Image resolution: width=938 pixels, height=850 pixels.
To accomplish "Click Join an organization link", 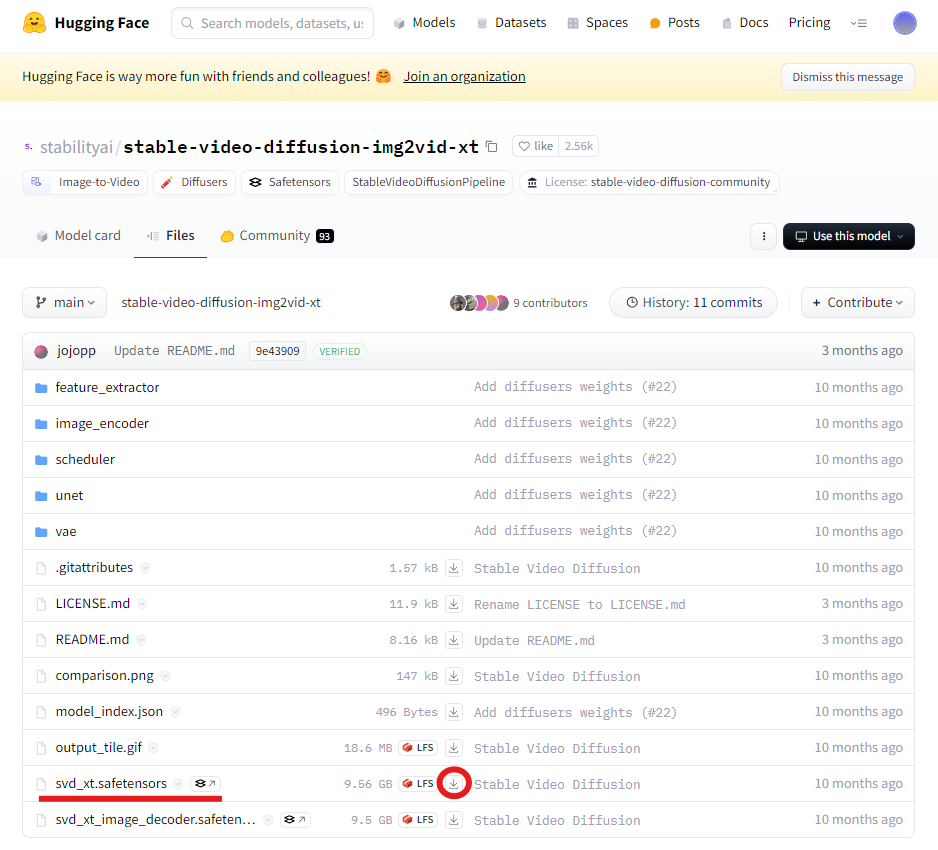I will point(464,77).
